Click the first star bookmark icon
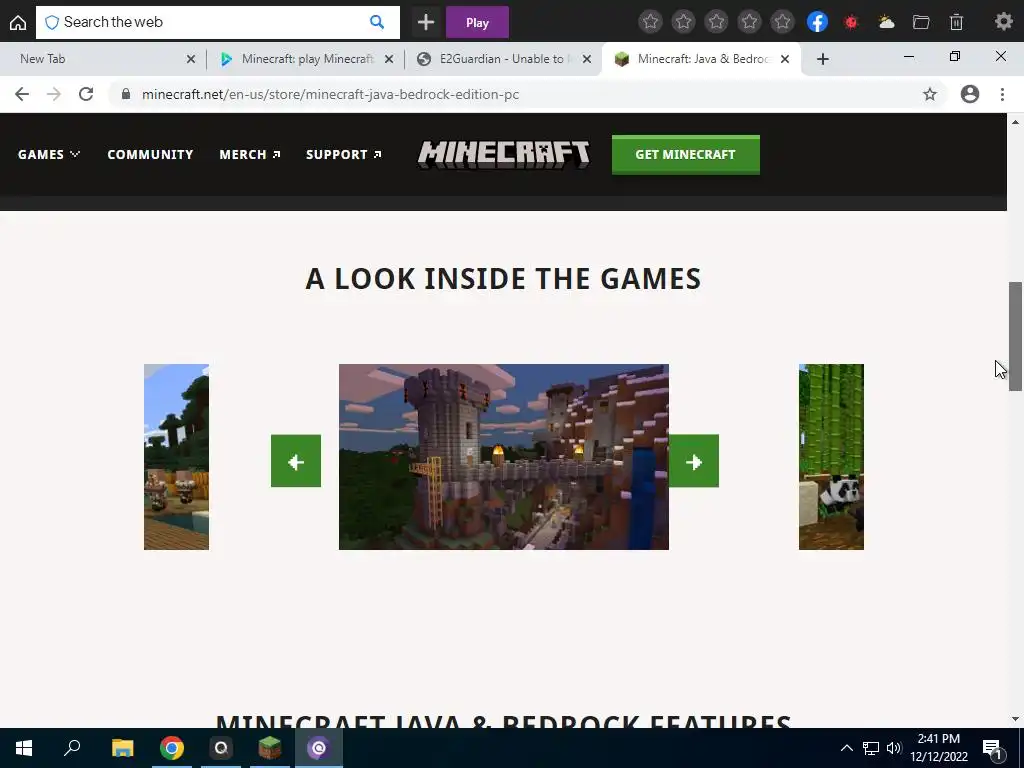1024x768 pixels. click(x=650, y=22)
